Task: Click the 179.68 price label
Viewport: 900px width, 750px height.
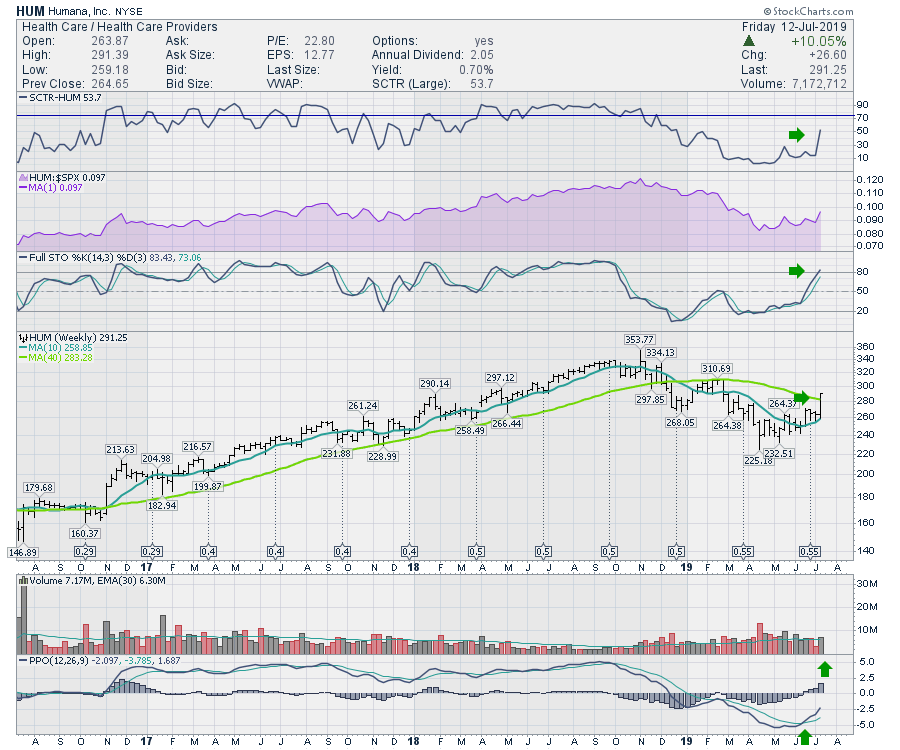Action: (x=38, y=488)
